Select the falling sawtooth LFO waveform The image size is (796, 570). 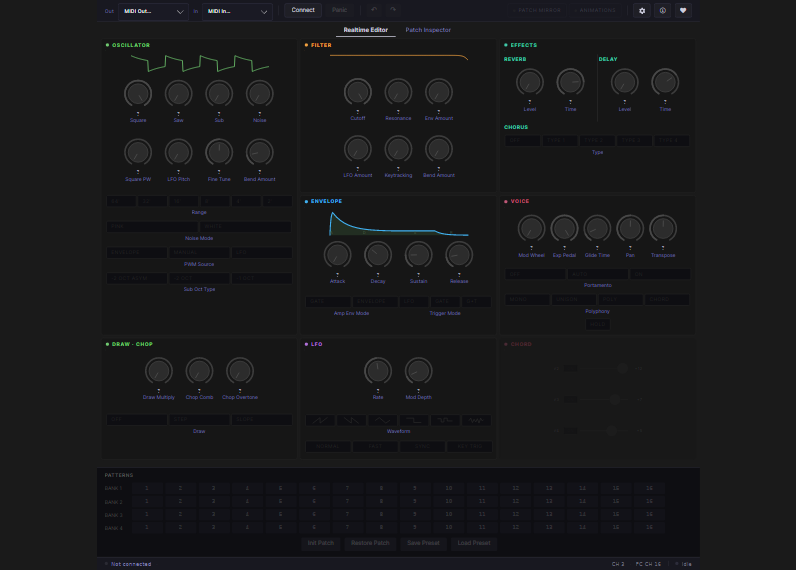351,420
